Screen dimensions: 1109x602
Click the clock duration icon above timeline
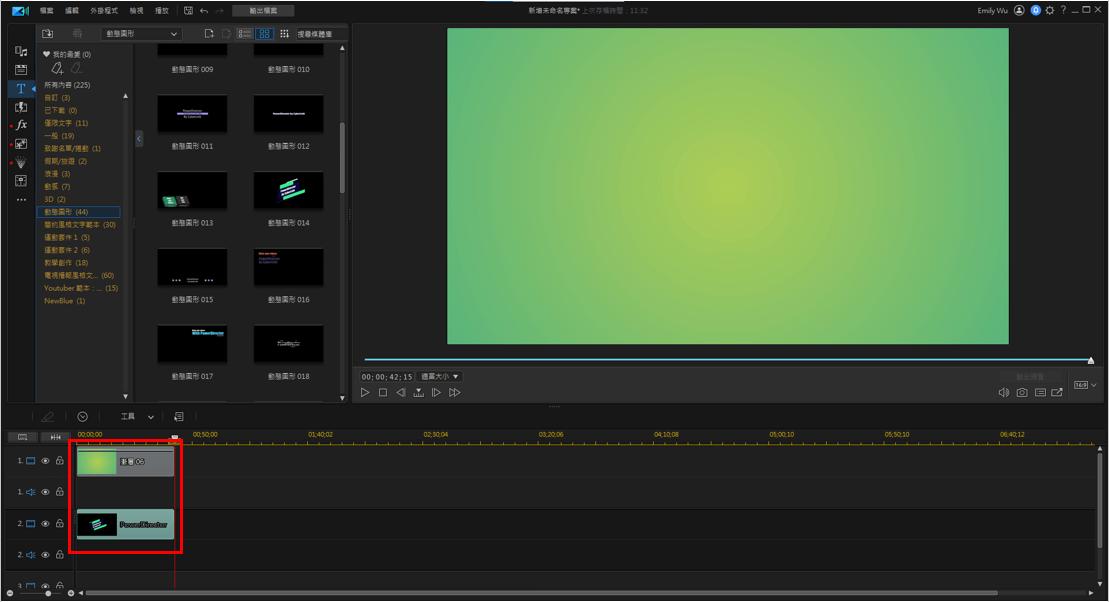click(83, 417)
